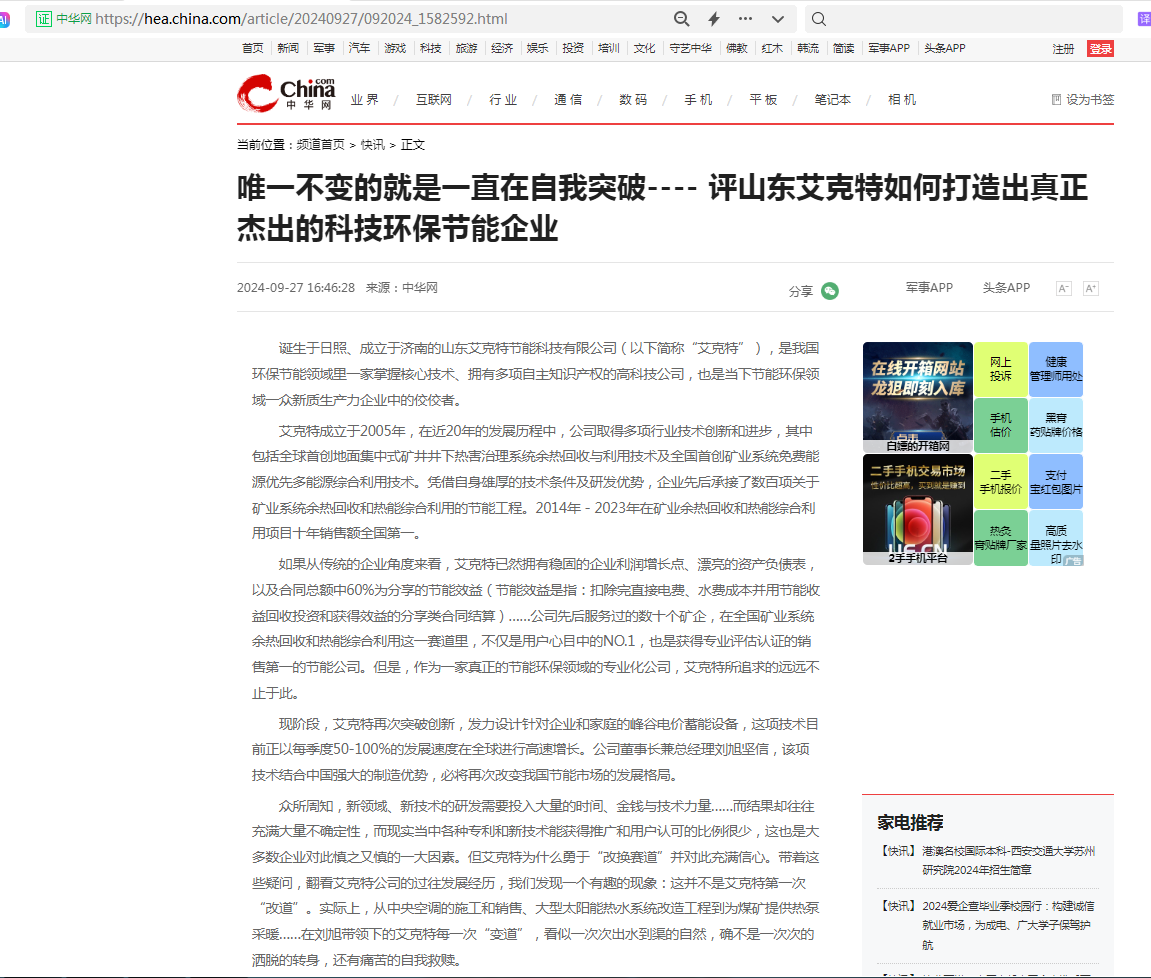Share article via WeChat icon

tap(829, 291)
